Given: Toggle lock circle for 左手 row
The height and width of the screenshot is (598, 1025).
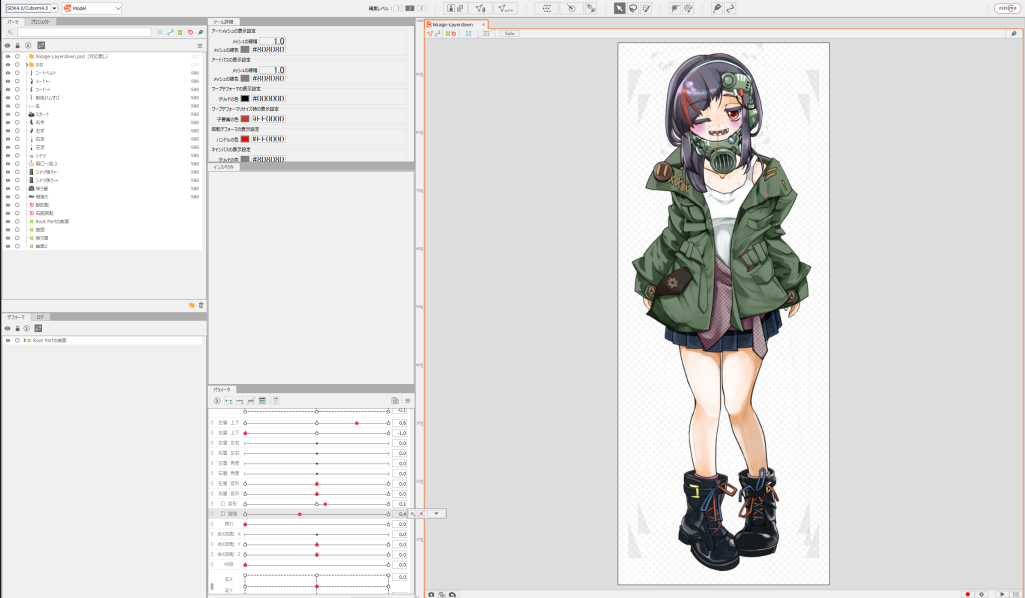Looking at the screenshot, I should click(18, 131).
